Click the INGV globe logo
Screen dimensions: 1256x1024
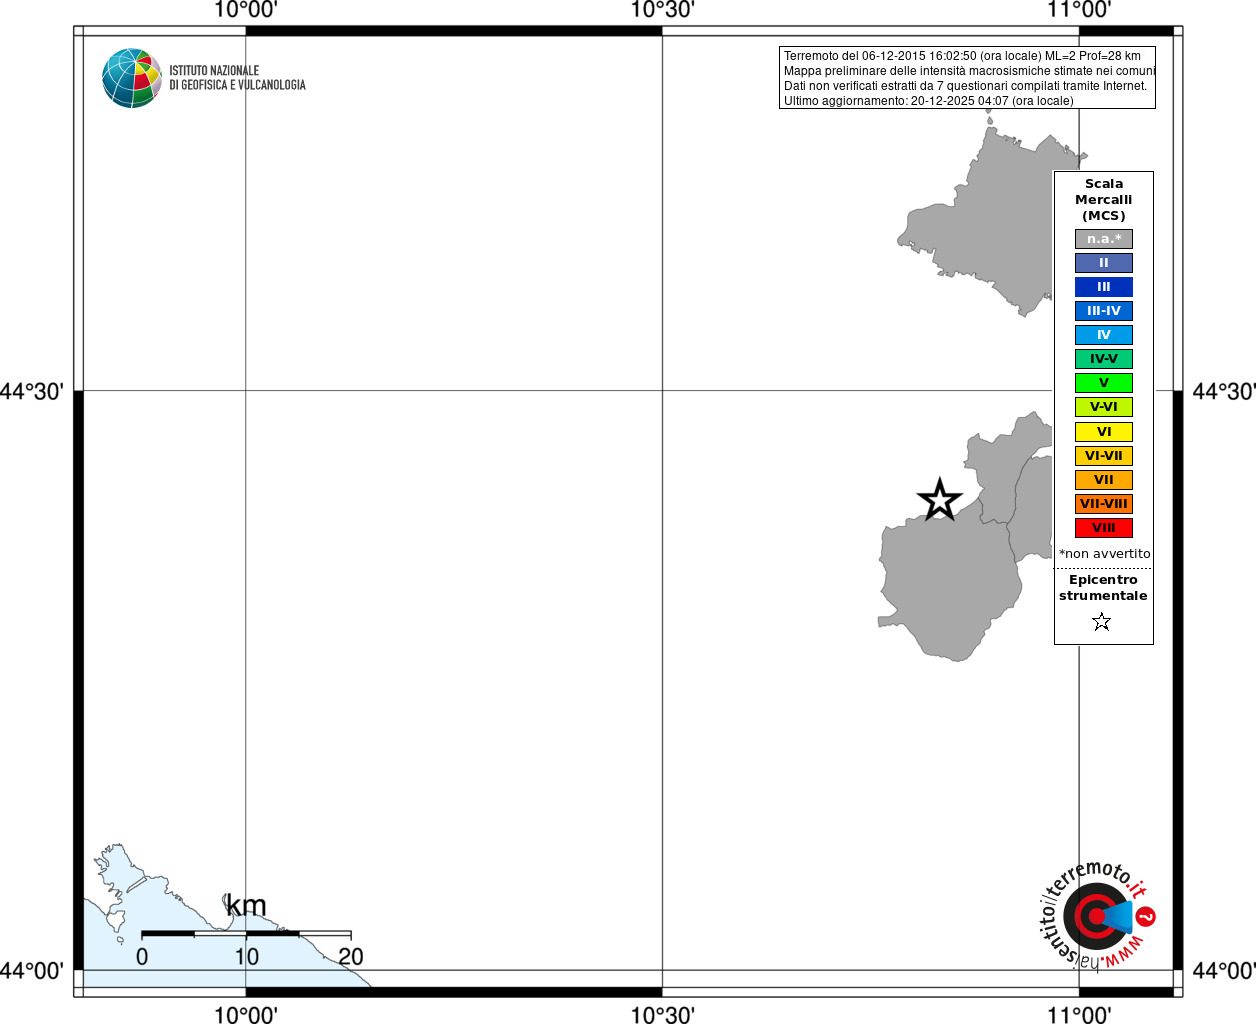pos(132,78)
